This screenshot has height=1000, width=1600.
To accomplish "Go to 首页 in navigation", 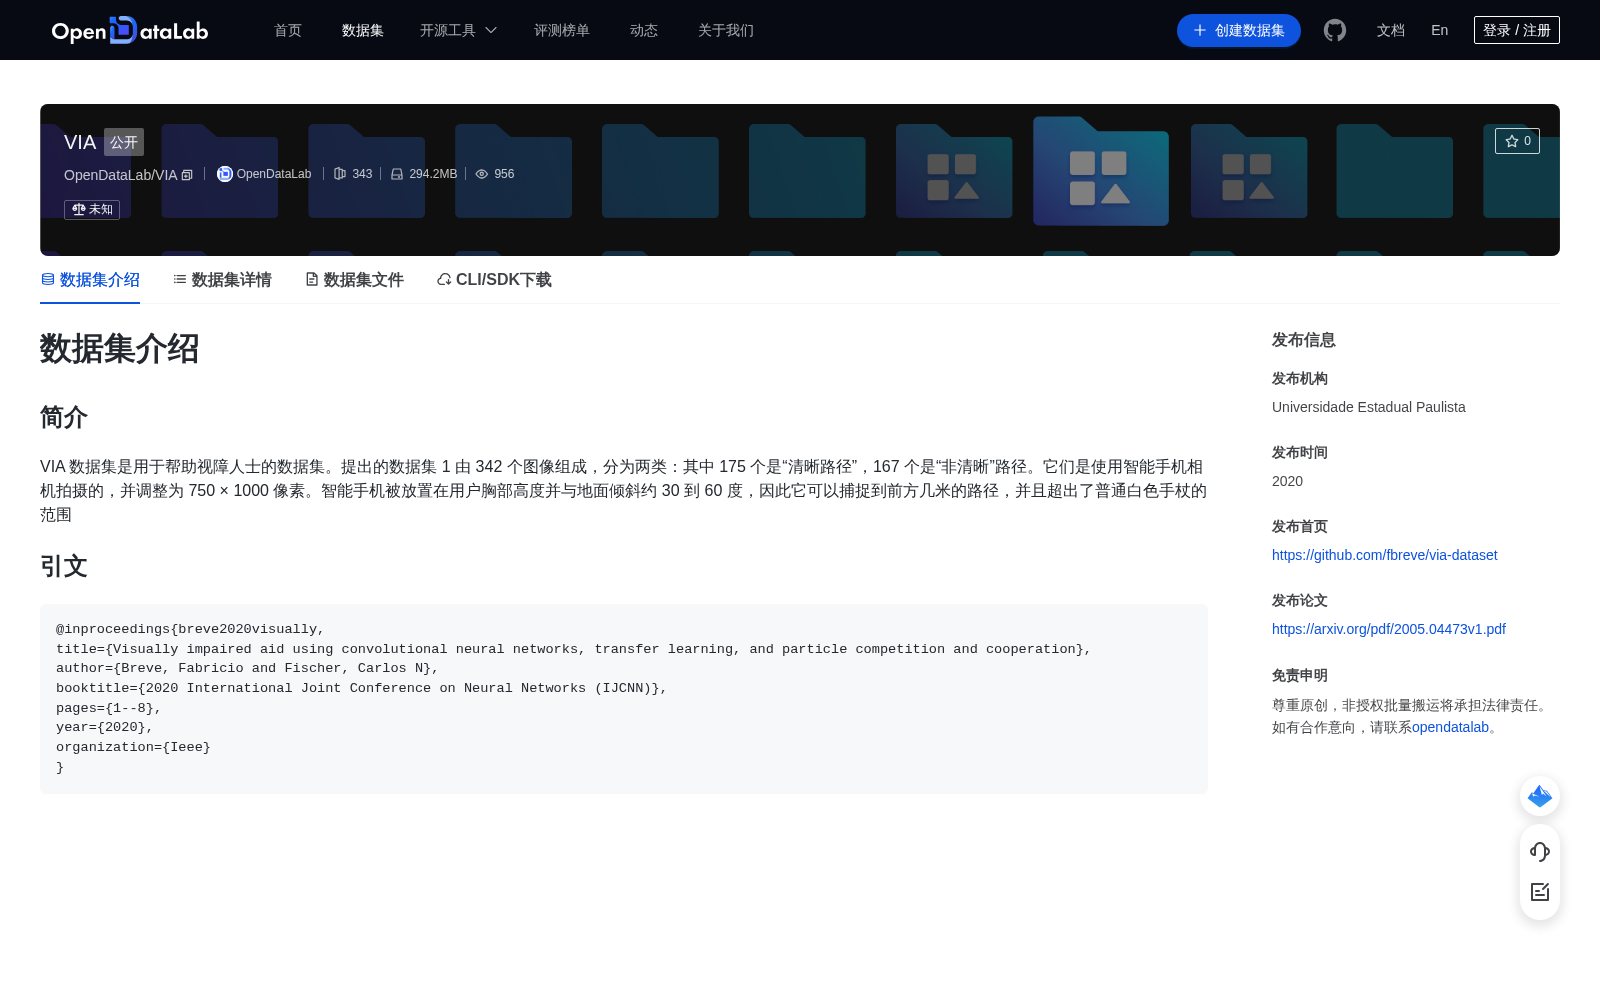I will click(x=288, y=30).
